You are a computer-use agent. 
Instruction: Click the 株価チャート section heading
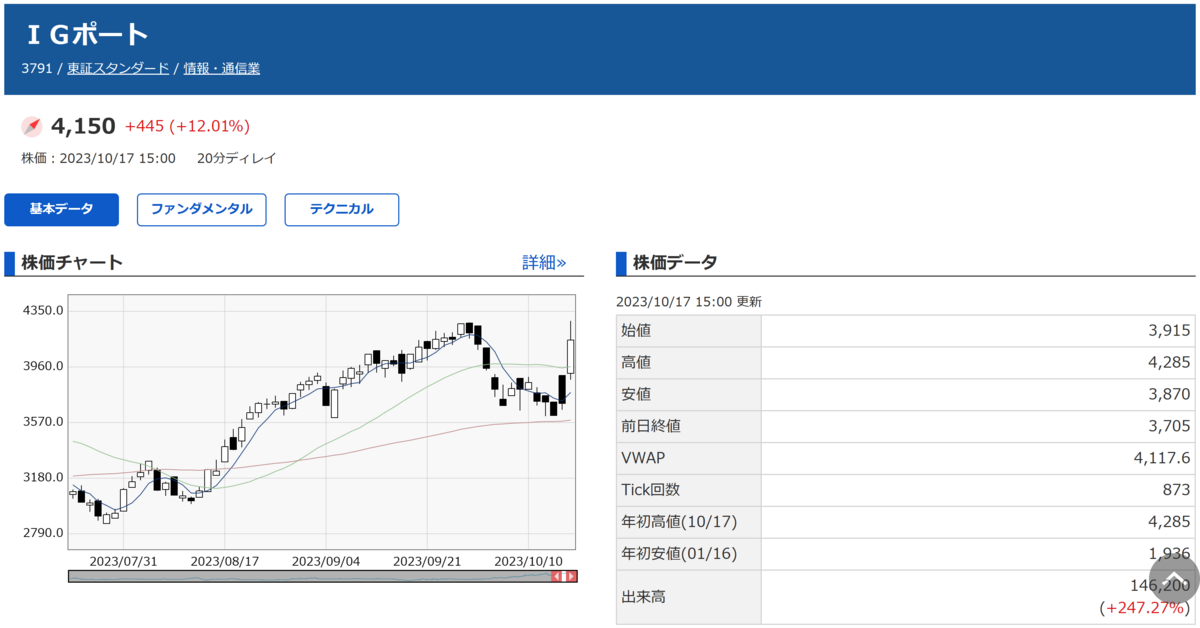(x=72, y=263)
